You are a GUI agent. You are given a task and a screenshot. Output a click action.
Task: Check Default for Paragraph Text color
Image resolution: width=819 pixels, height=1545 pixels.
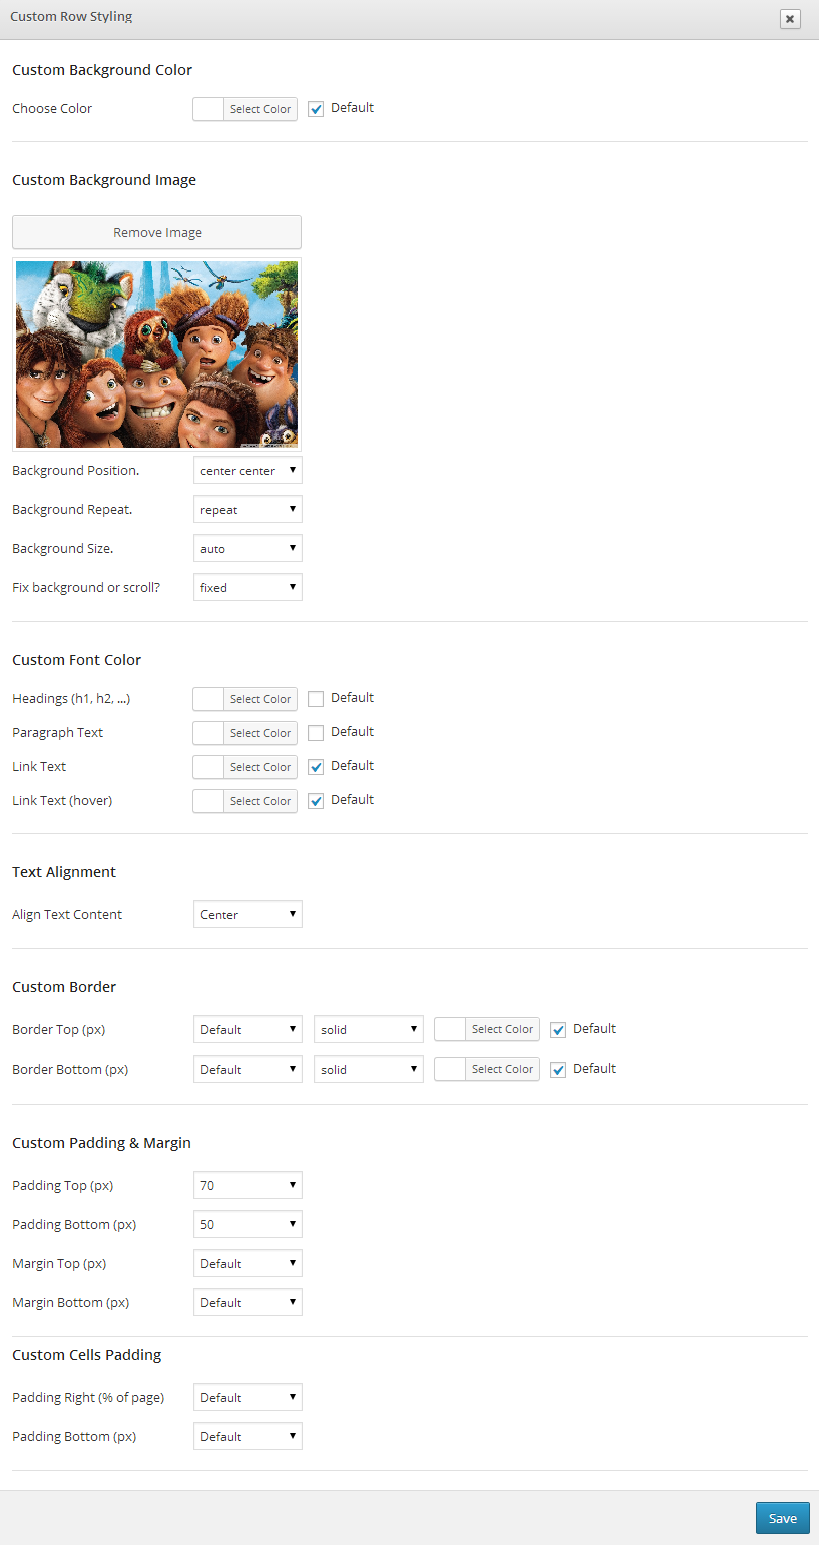pos(316,733)
